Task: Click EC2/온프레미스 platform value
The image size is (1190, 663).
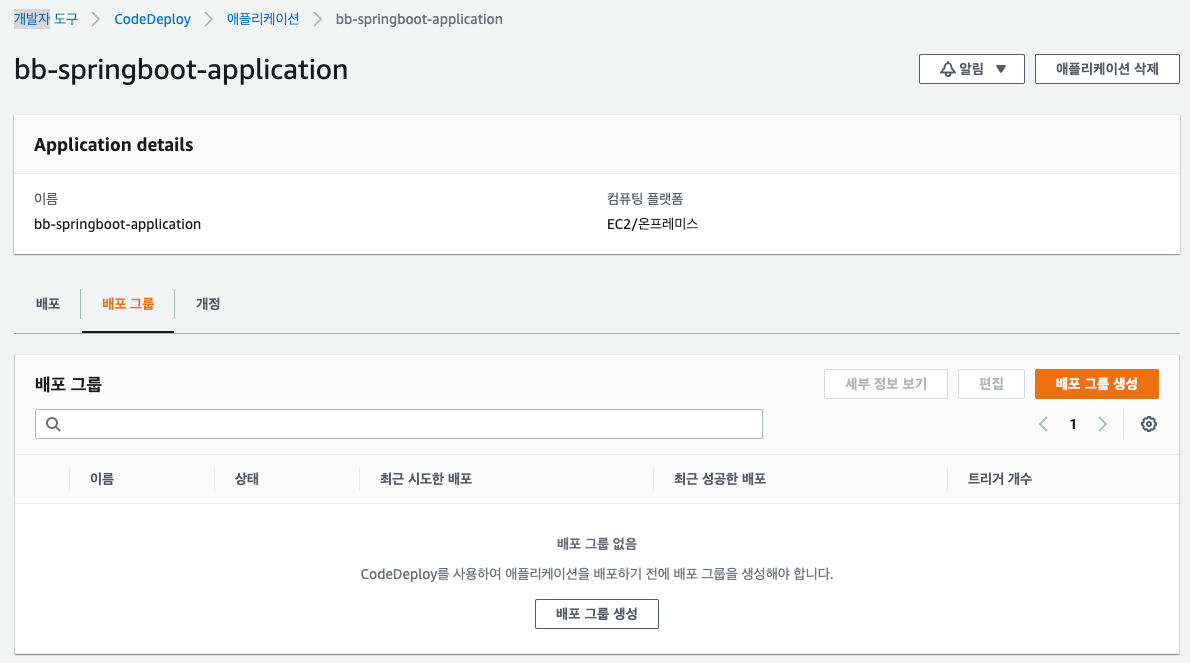Action: point(653,224)
